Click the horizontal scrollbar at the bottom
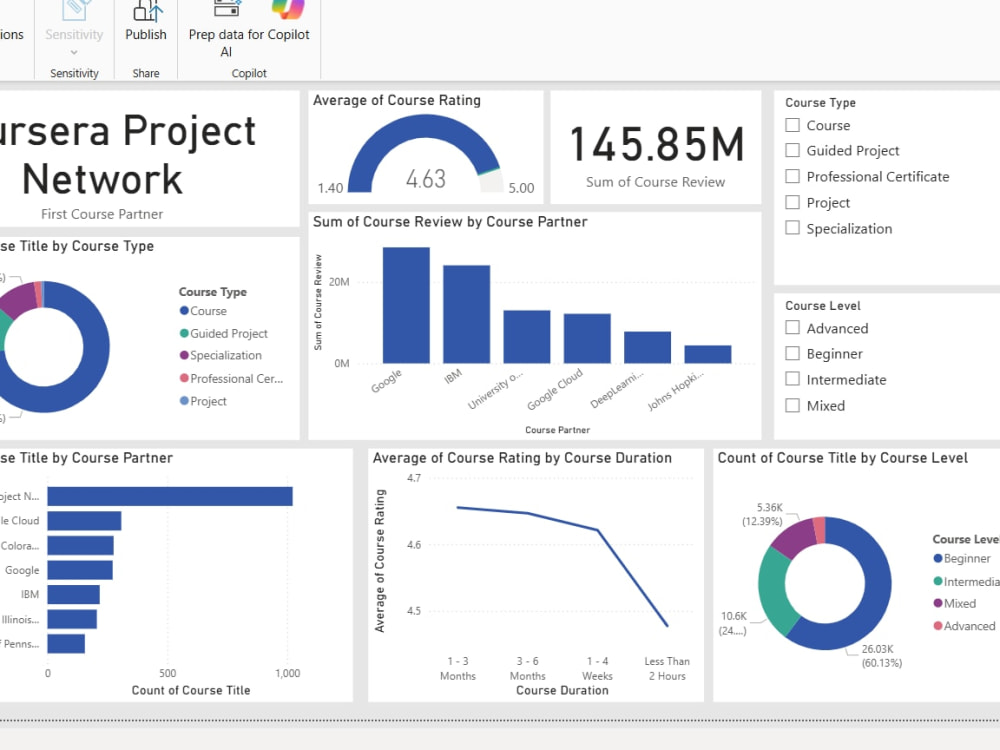The height and width of the screenshot is (750, 1000). click(x=500, y=721)
